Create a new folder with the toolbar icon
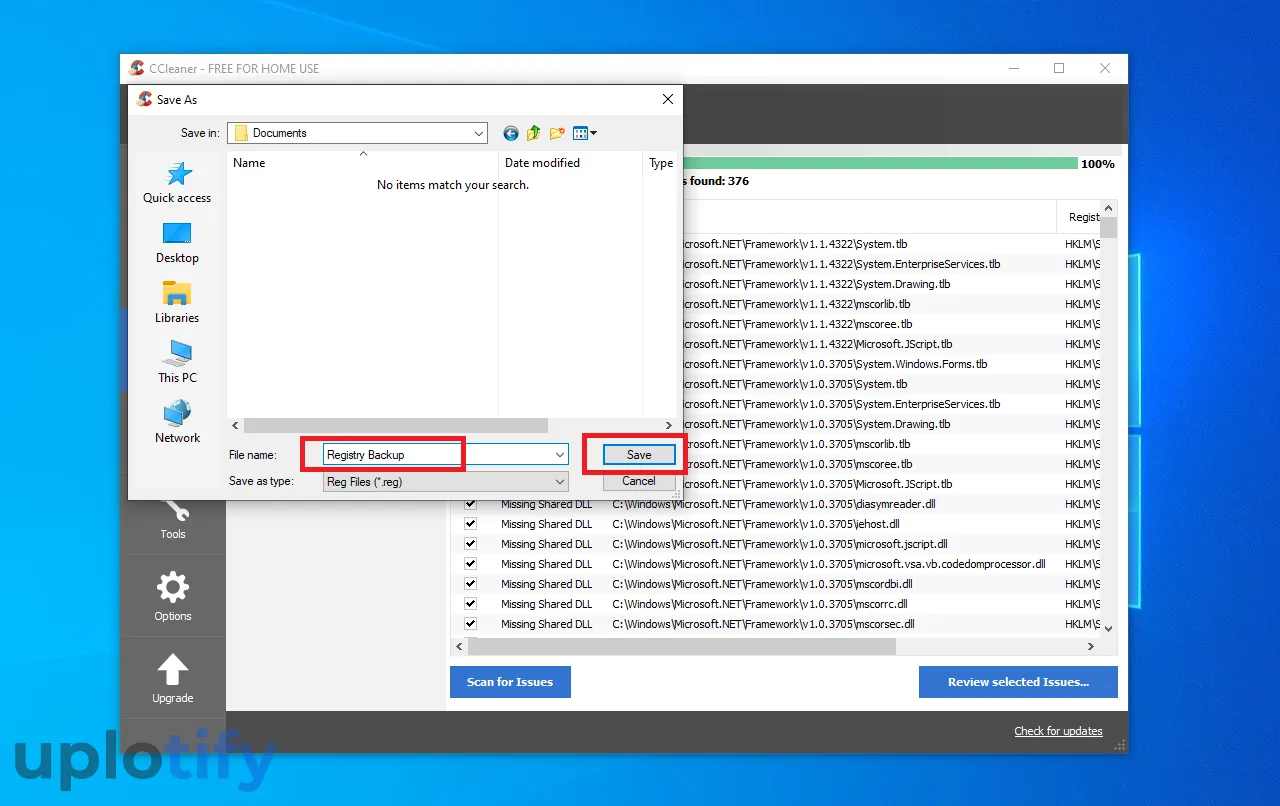Viewport: 1280px width, 806px height. tap(557, 133)
